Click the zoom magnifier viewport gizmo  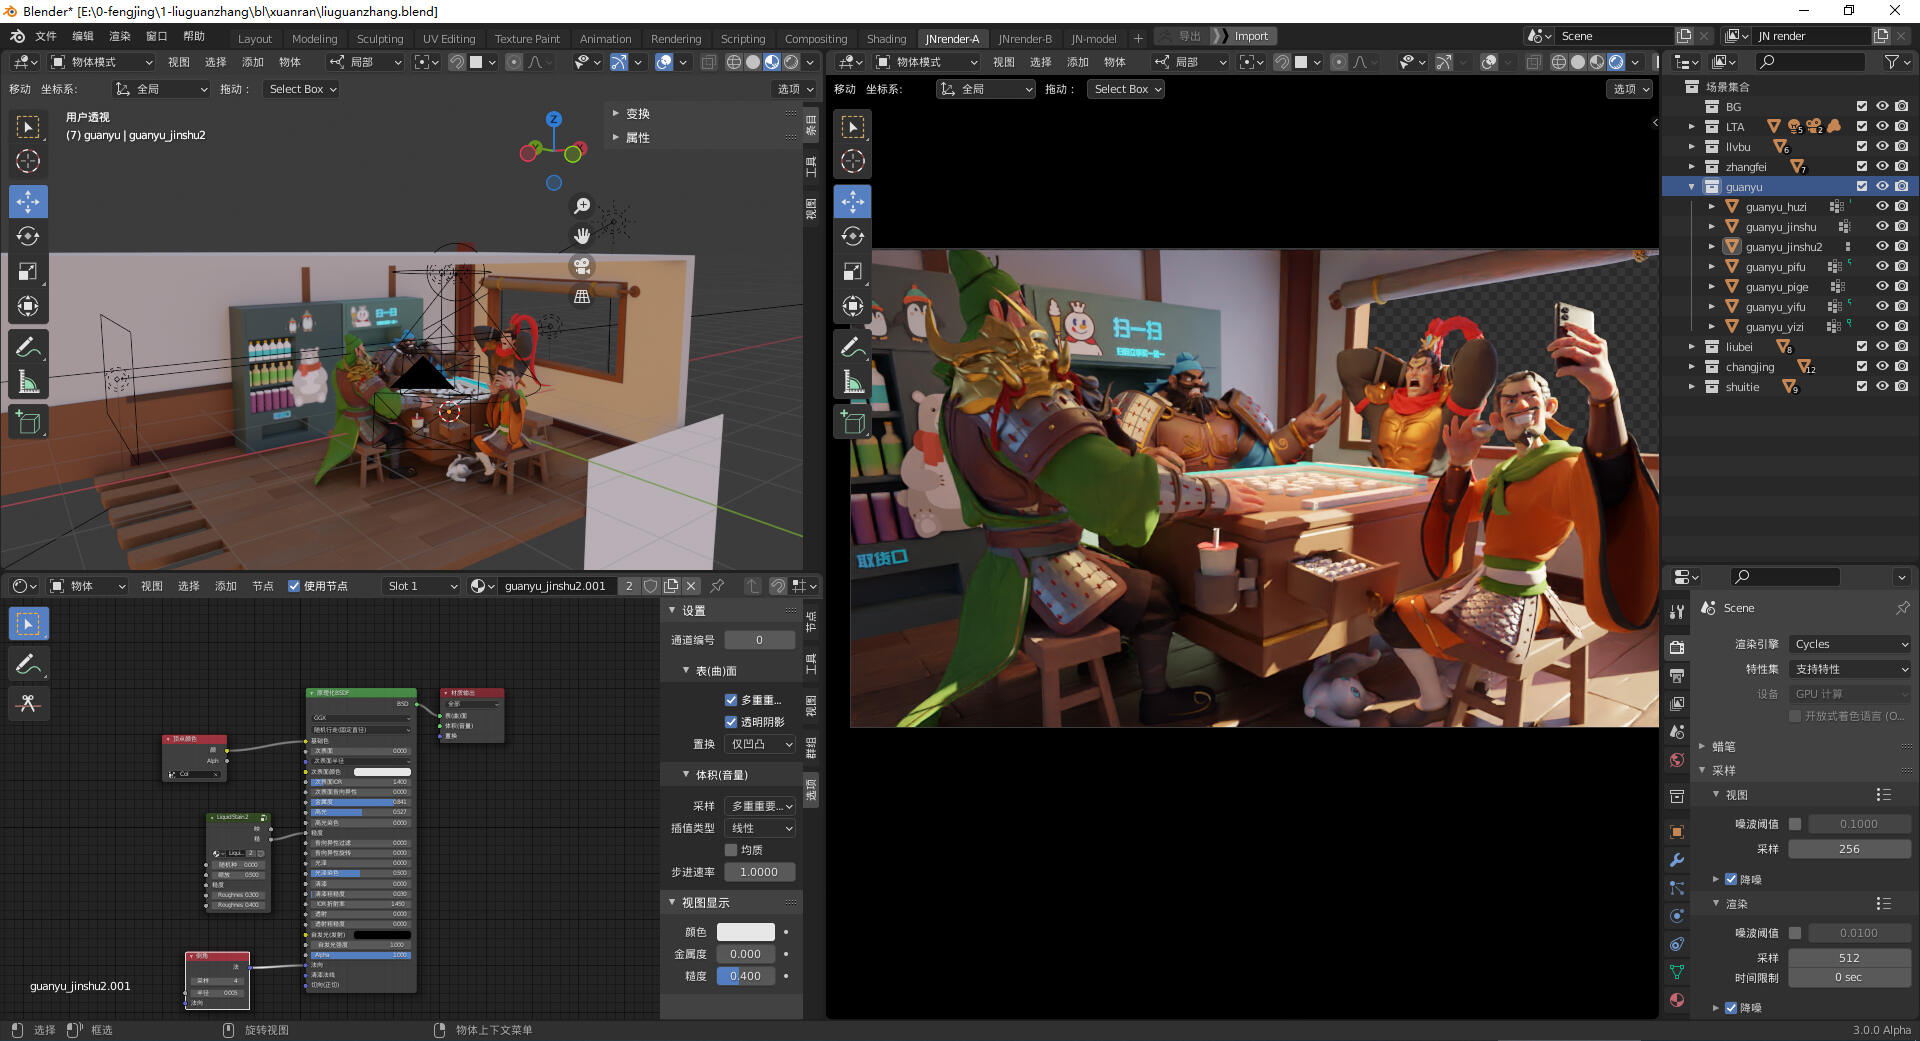pos(582,206)
